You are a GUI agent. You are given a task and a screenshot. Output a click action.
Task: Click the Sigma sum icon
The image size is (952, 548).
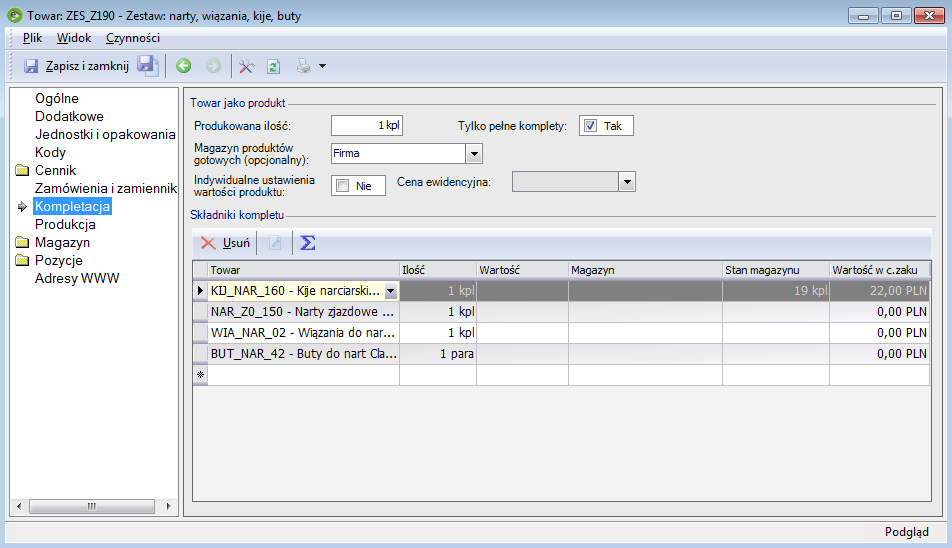coord(308,243)
